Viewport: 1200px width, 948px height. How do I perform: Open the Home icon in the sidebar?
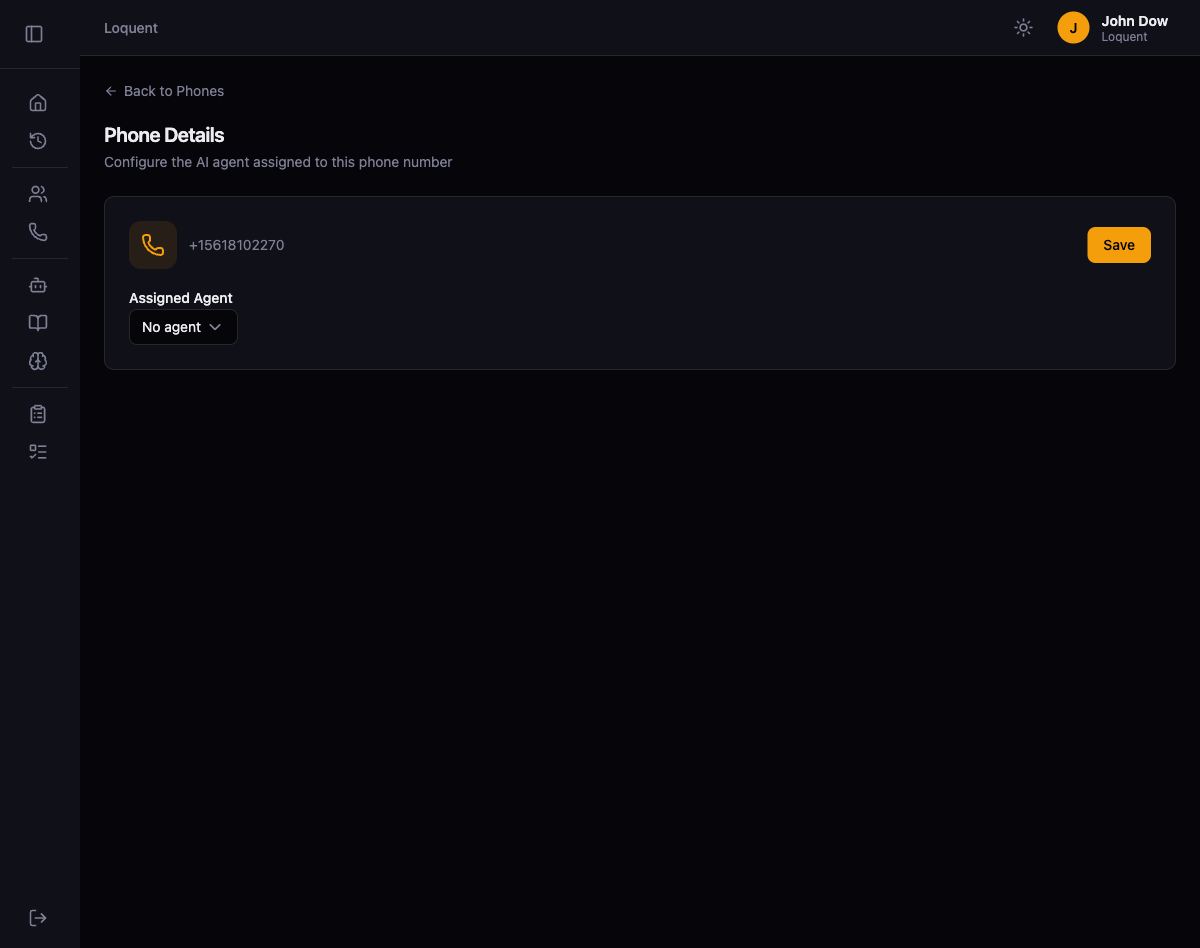(x=38, y=102)
